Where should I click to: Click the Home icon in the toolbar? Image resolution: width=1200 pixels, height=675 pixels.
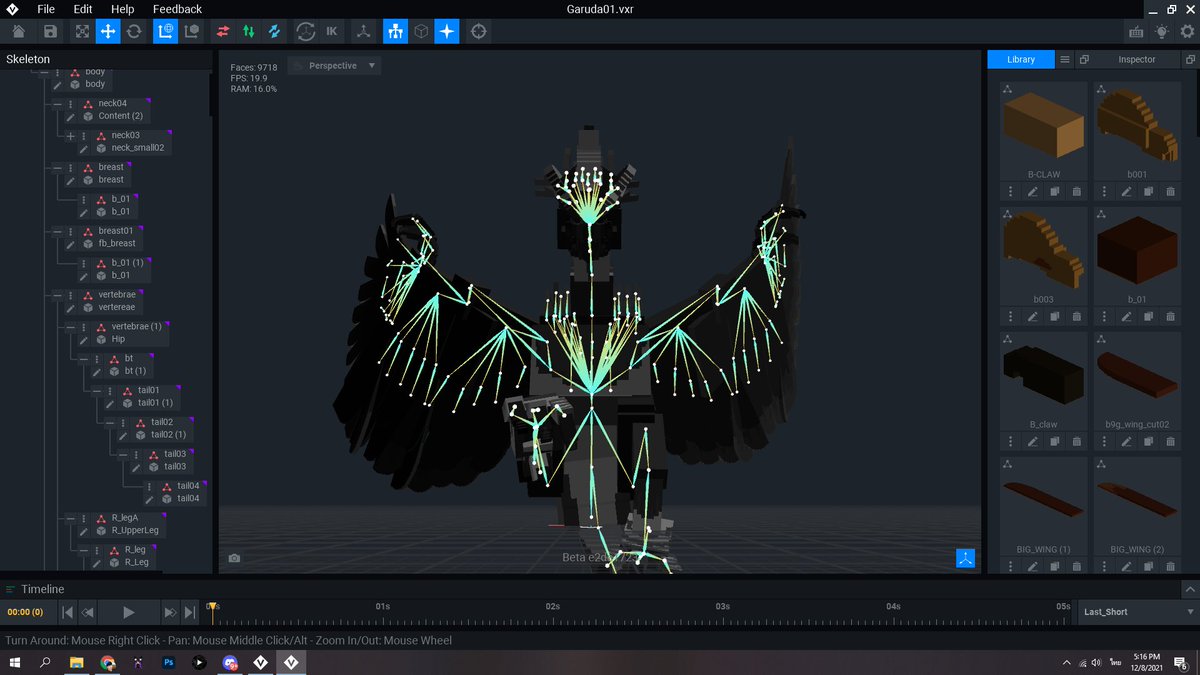(x=18, y=32)
